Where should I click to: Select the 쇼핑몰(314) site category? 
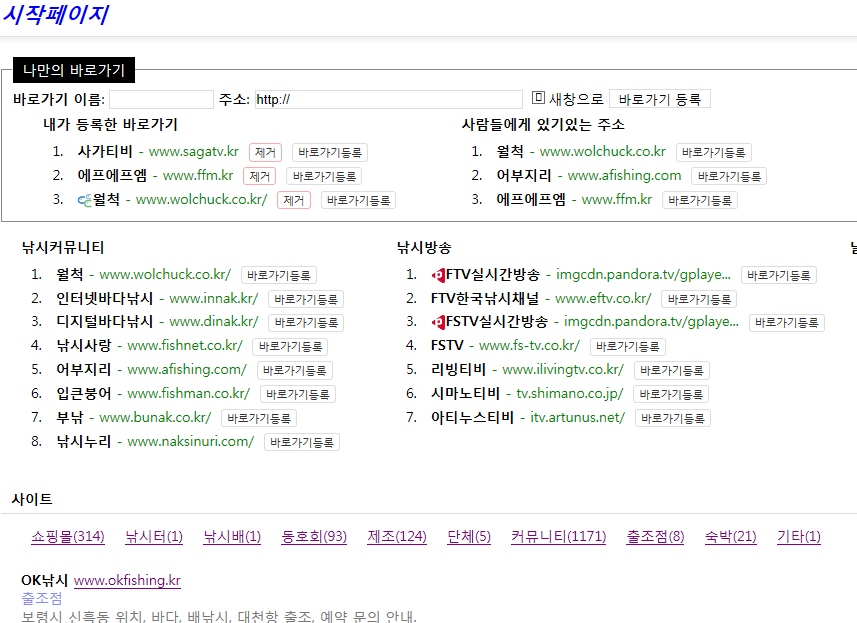pos(68,537)
